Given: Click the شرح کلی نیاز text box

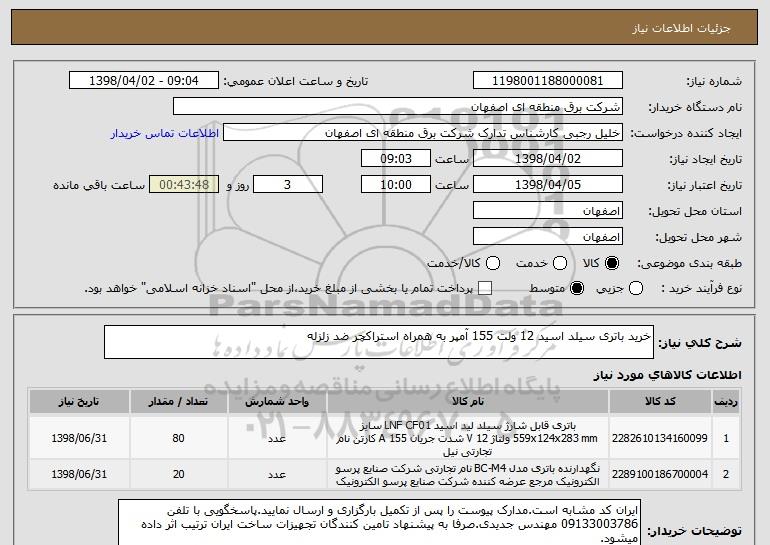Looking at the screenshot, I should click(379, 342).
